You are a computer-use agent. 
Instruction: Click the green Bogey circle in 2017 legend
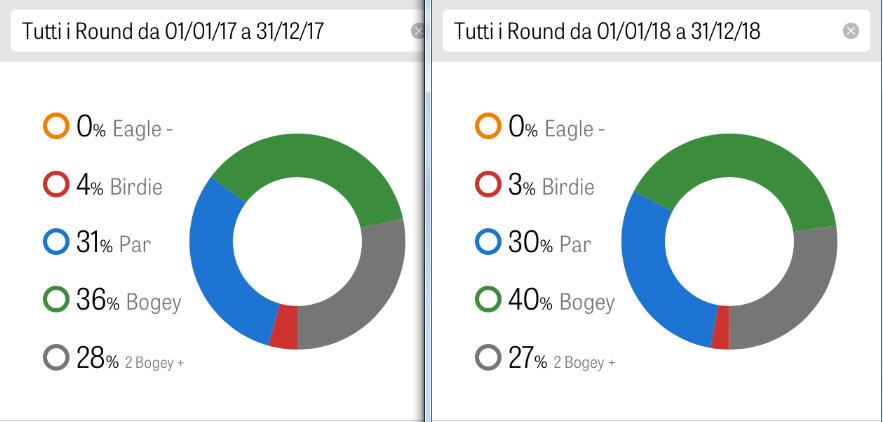[x=57, y=299]
